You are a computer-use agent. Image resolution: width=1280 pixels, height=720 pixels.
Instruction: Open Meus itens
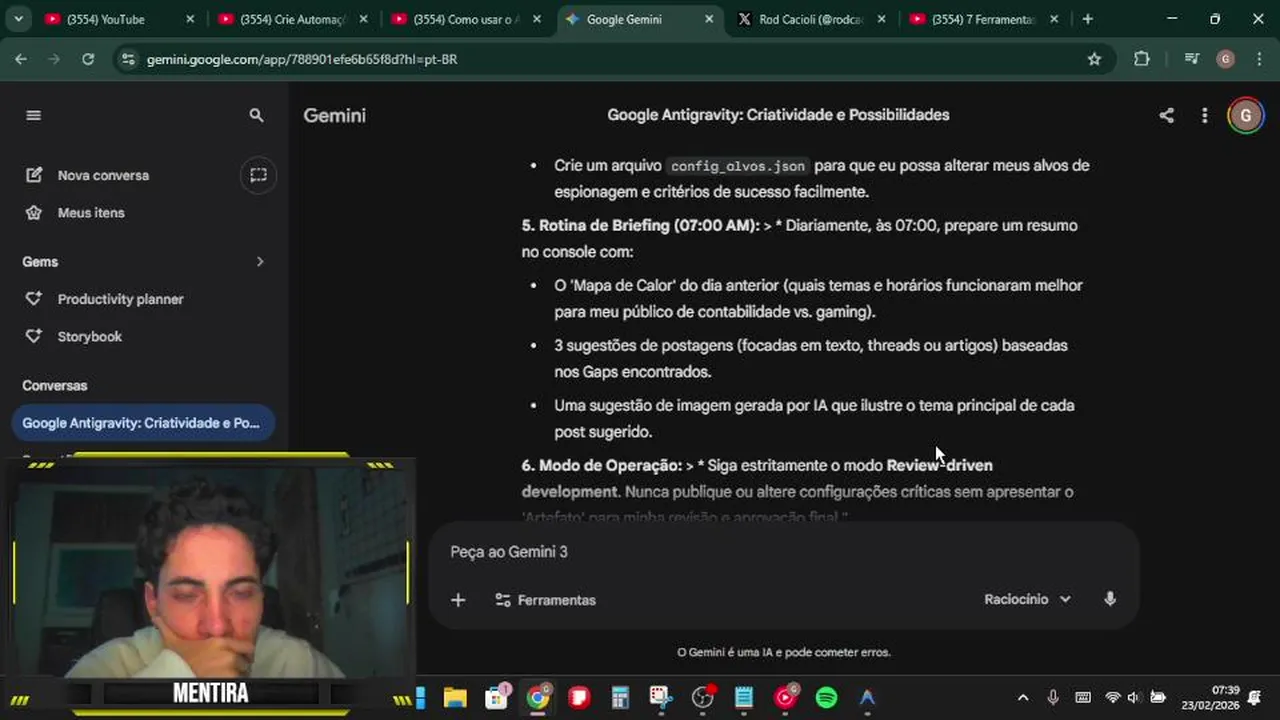tap(91, 213)
